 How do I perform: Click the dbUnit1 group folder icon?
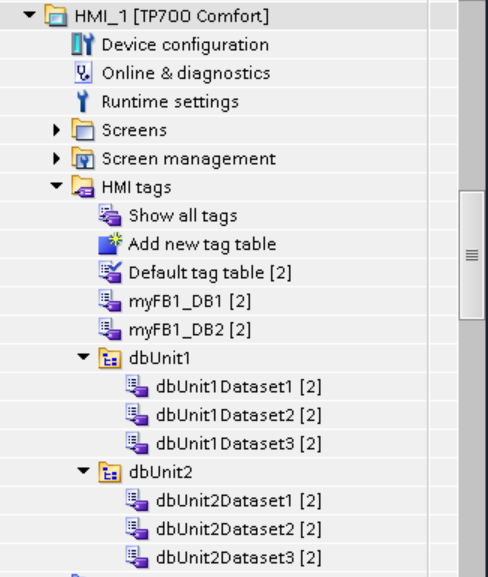pos(110,358)
